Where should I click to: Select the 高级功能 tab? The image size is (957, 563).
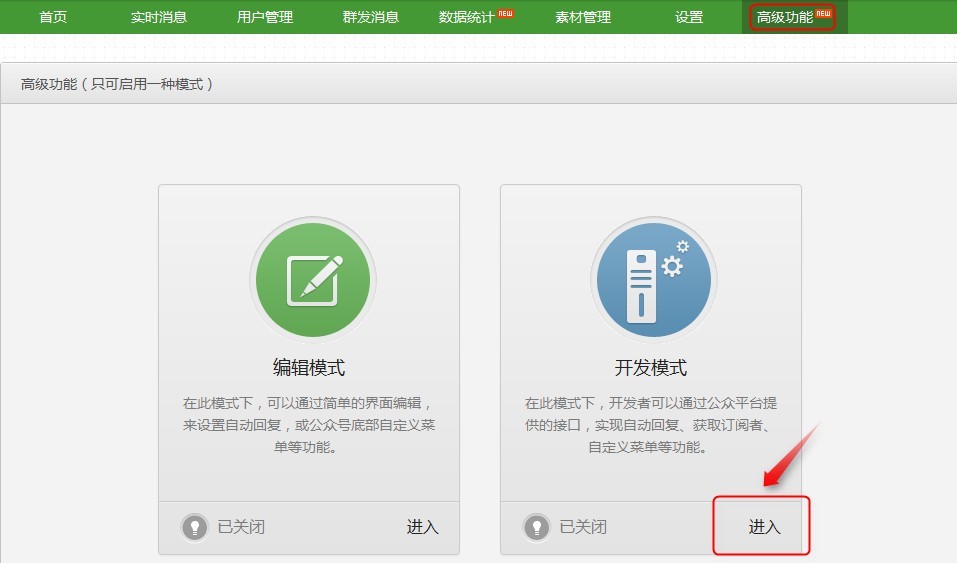coord(785,17)
